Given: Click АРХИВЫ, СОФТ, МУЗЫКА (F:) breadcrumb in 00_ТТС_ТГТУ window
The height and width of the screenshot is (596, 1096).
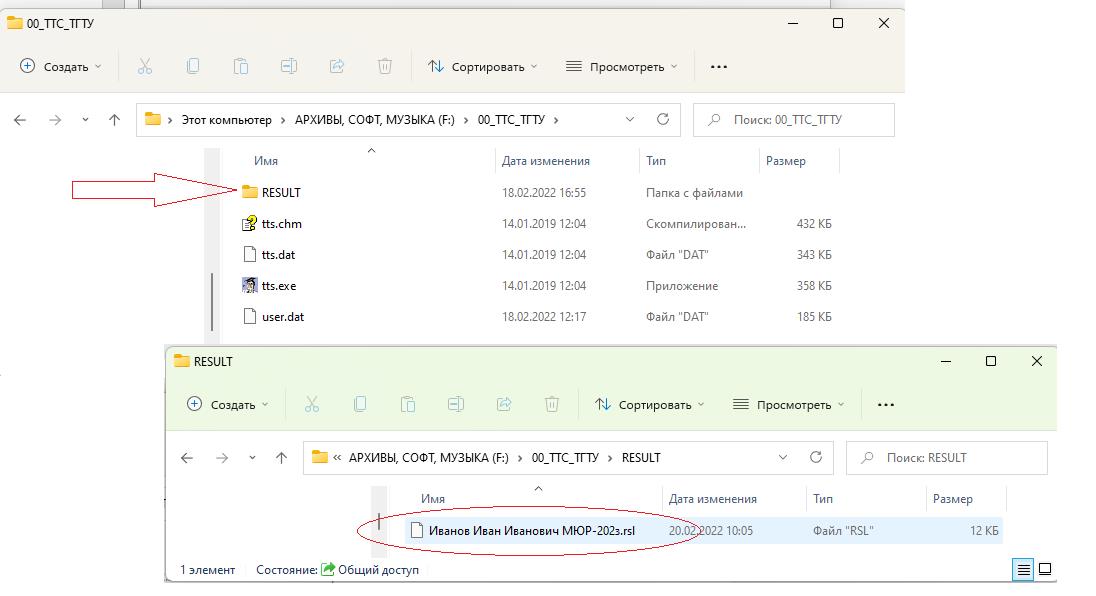Looking at the screenshot, I should tap(375, 120).
